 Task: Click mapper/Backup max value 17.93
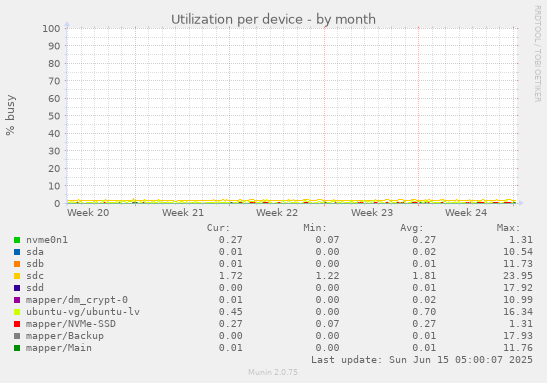coord(518,336)
